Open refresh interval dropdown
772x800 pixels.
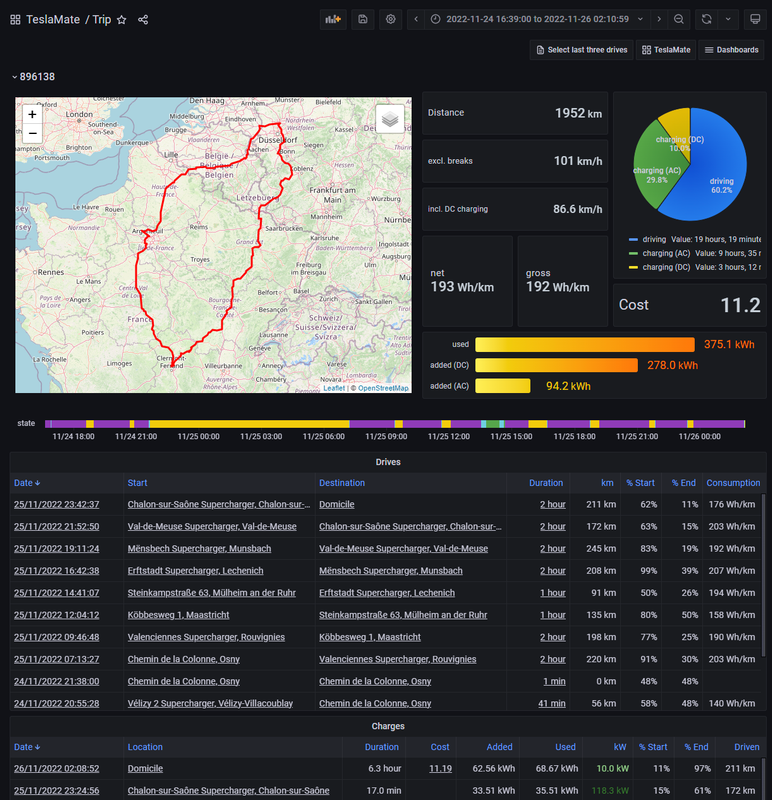728,19
